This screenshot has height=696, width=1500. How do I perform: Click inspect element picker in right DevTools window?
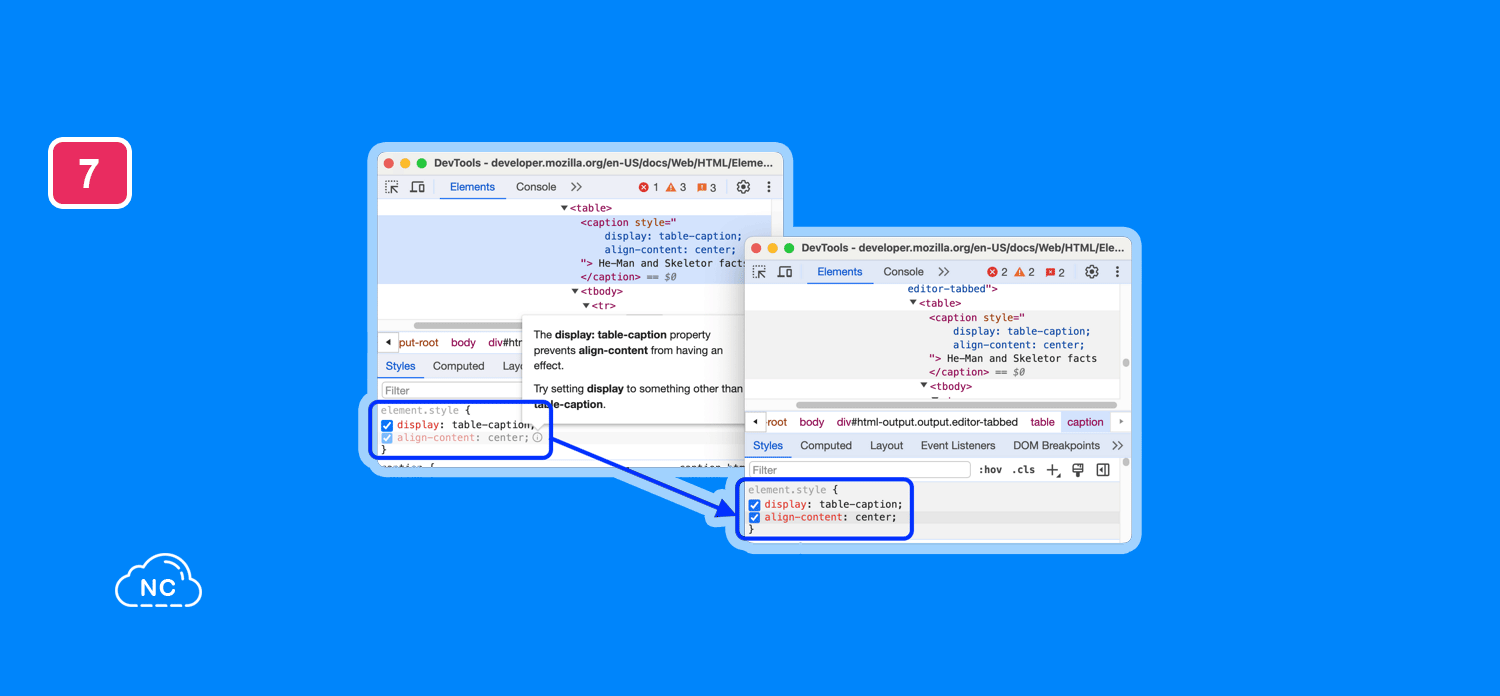point(759,272)
